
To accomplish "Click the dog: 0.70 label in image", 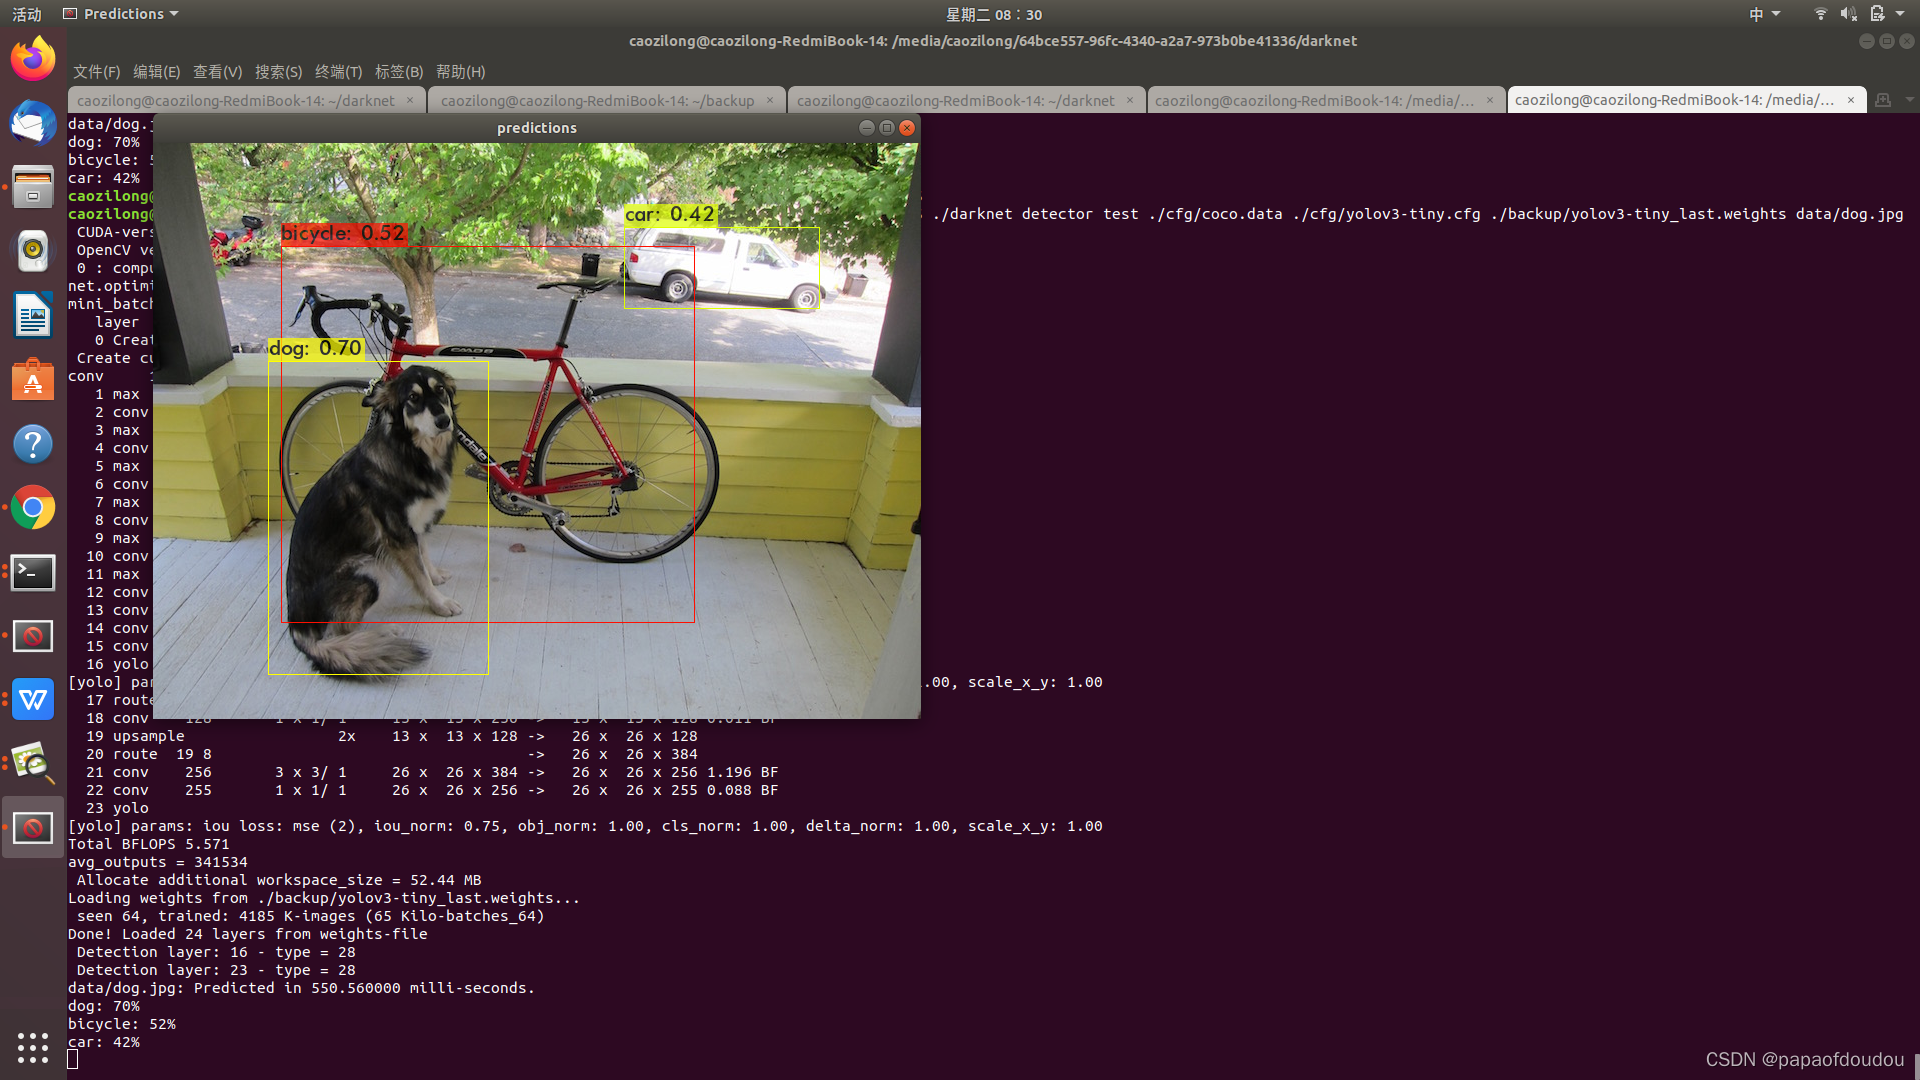I will point(315,348).
